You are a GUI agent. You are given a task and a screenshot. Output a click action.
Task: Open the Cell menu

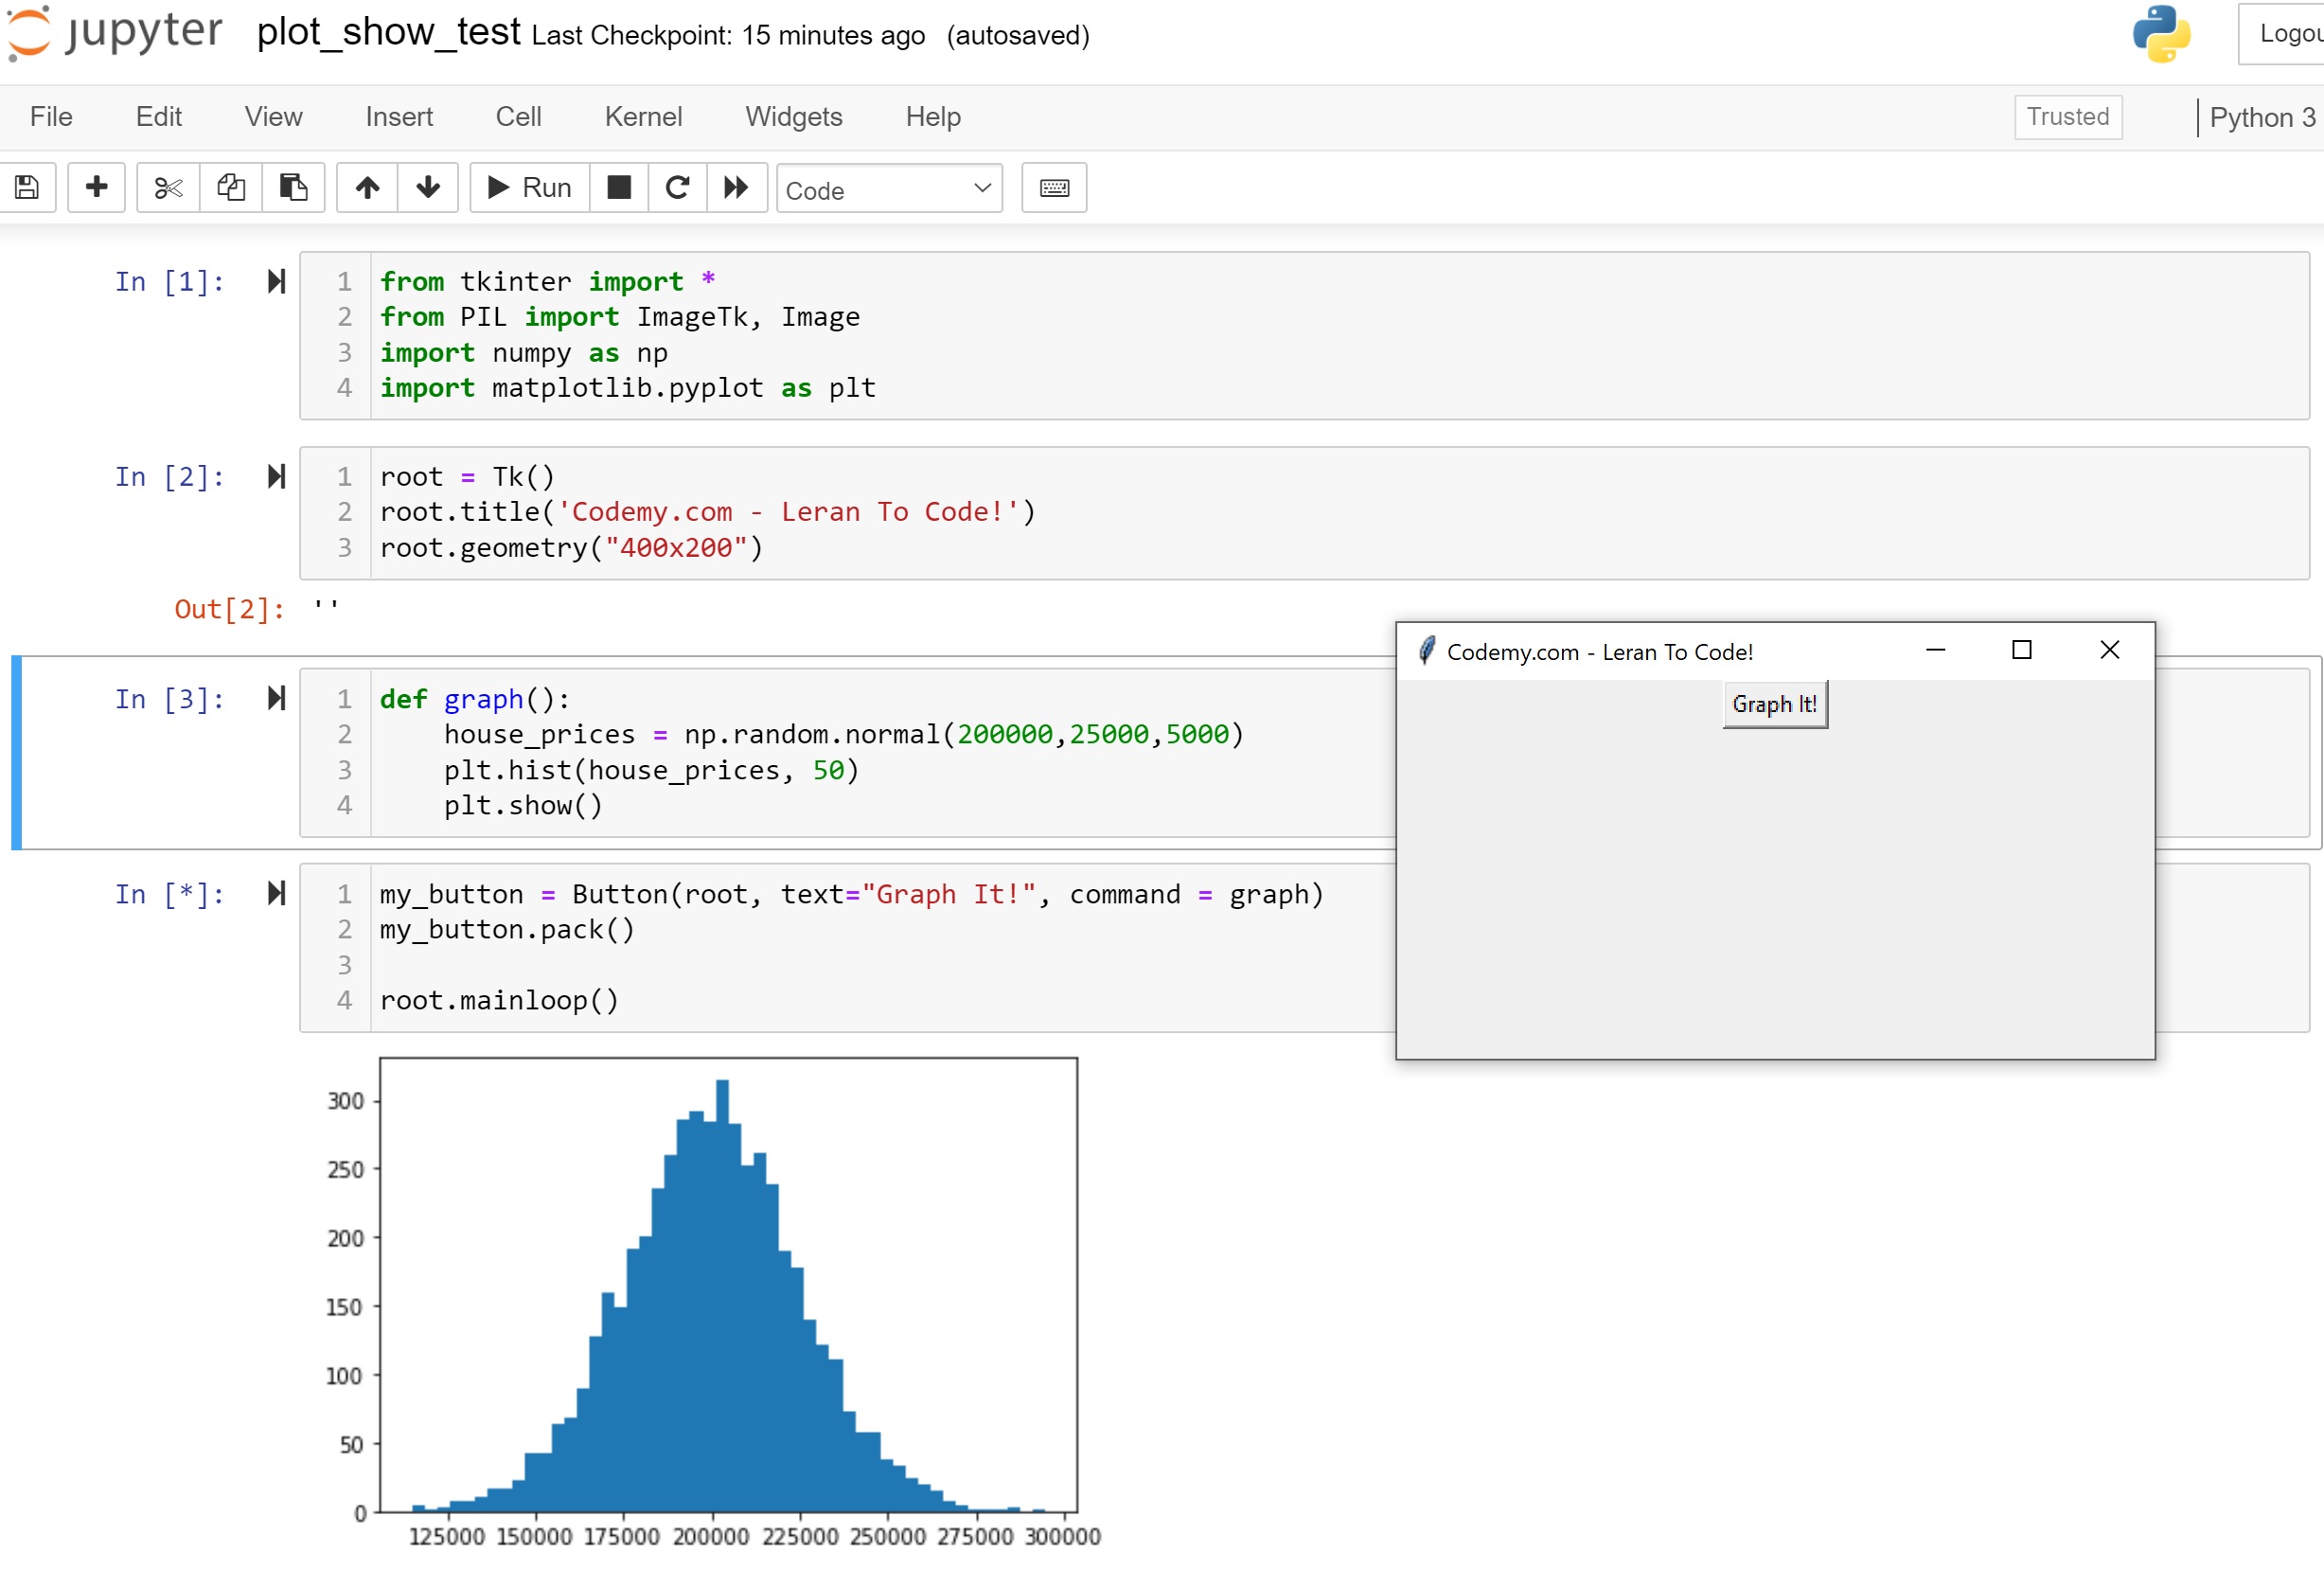(x=518, y=117)
